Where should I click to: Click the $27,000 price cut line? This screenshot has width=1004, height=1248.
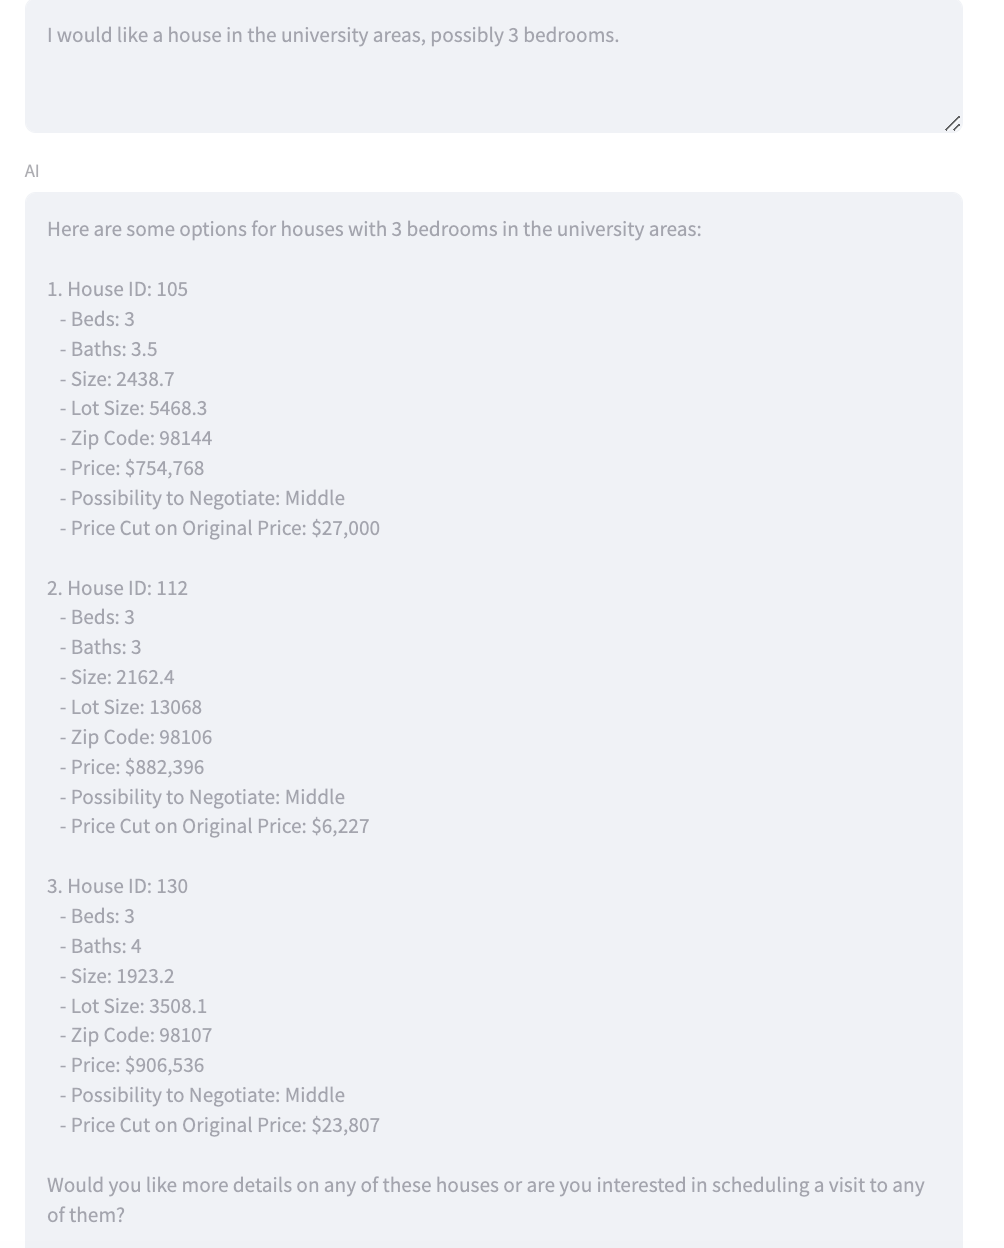point(219,528)
